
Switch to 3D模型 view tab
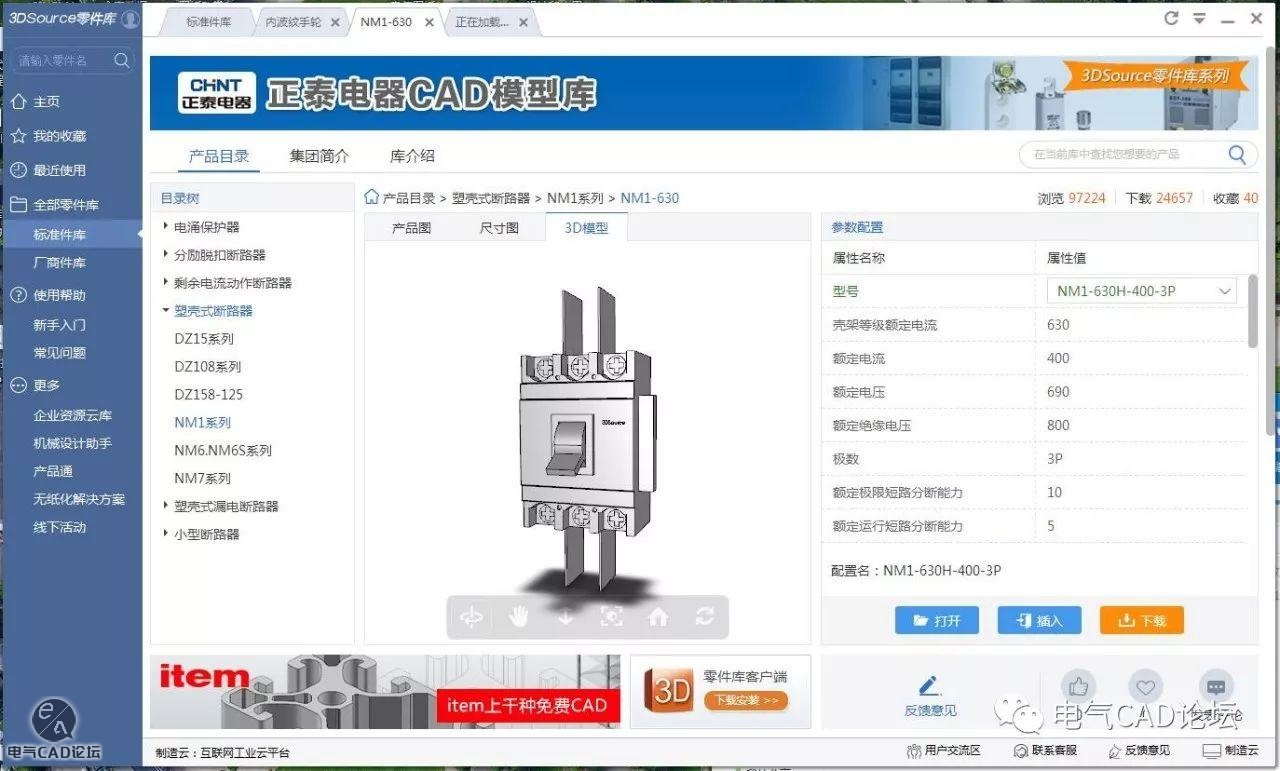[x=586, y=228]
